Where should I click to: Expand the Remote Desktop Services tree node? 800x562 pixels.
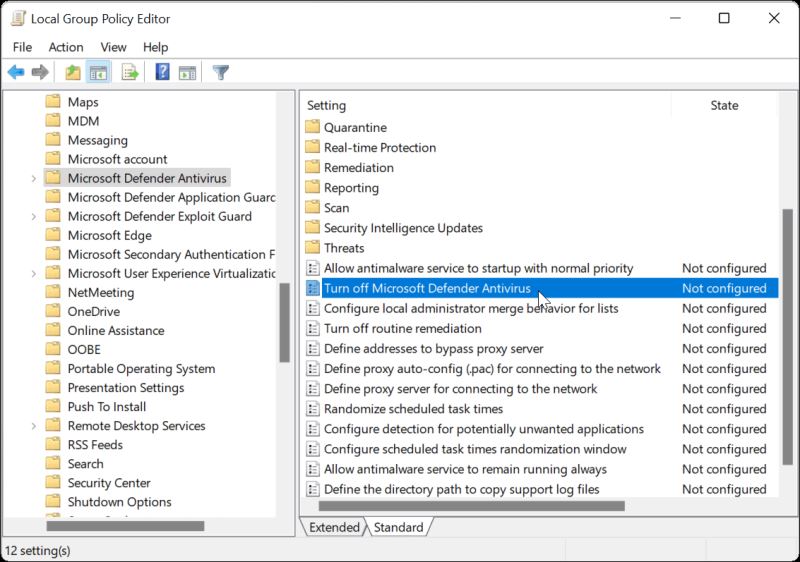34,426
